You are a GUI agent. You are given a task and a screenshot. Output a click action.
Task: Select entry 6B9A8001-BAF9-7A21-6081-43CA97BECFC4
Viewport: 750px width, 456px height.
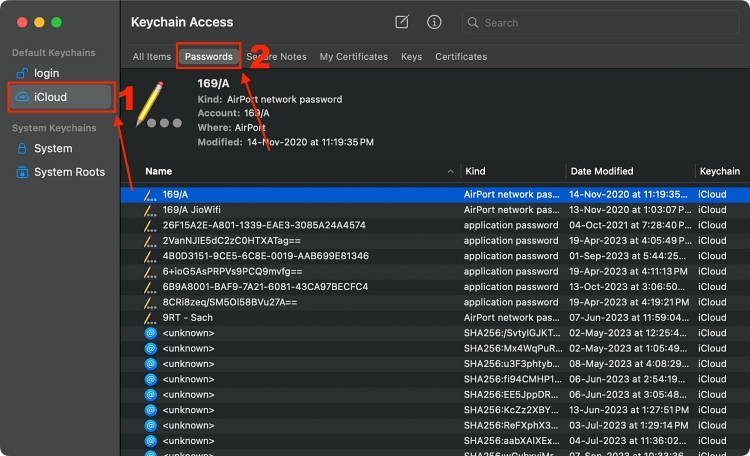point(265,287)
